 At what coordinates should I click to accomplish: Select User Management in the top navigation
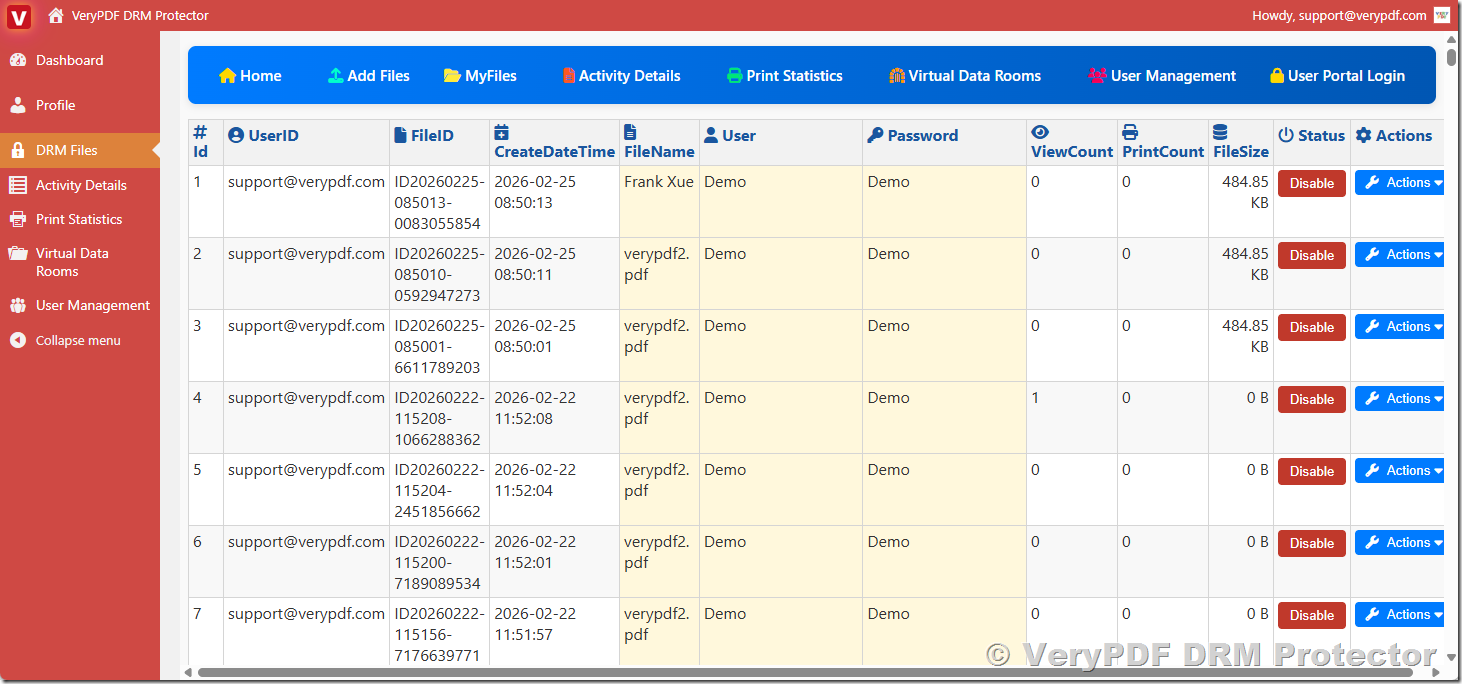1161,75
